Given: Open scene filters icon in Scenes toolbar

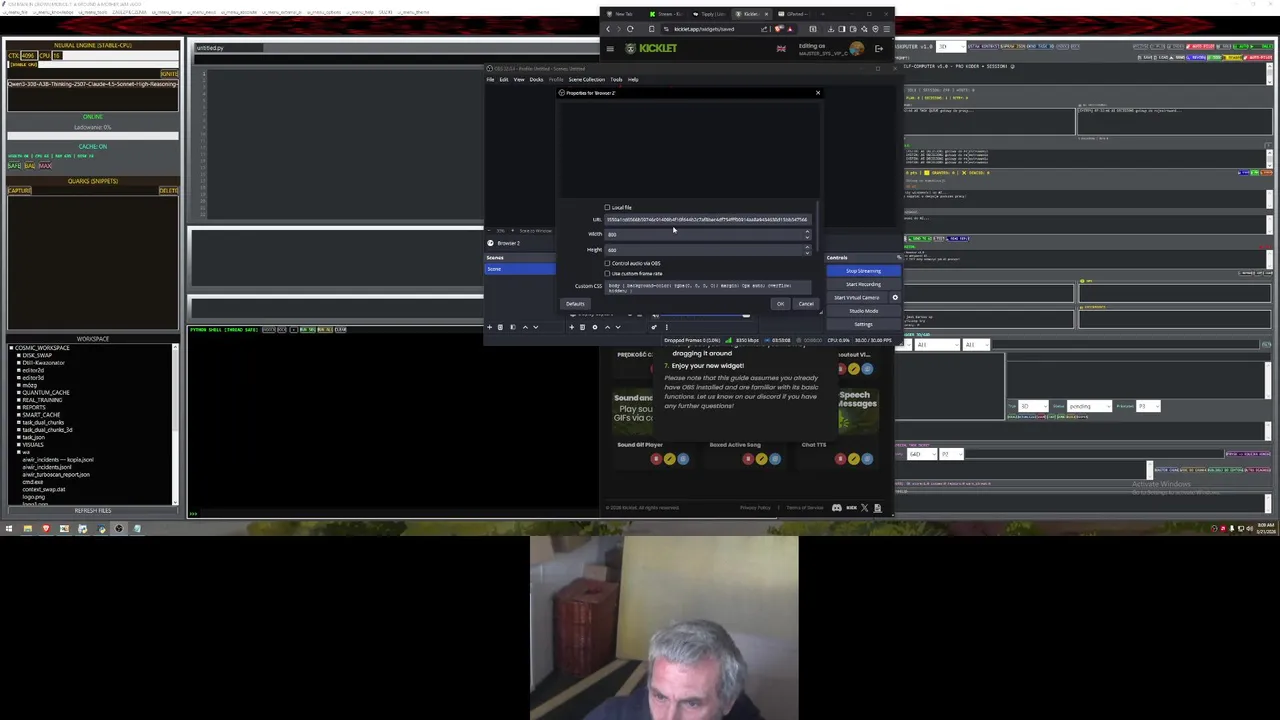Looking at the screenshot, I should tap(513, 327).
